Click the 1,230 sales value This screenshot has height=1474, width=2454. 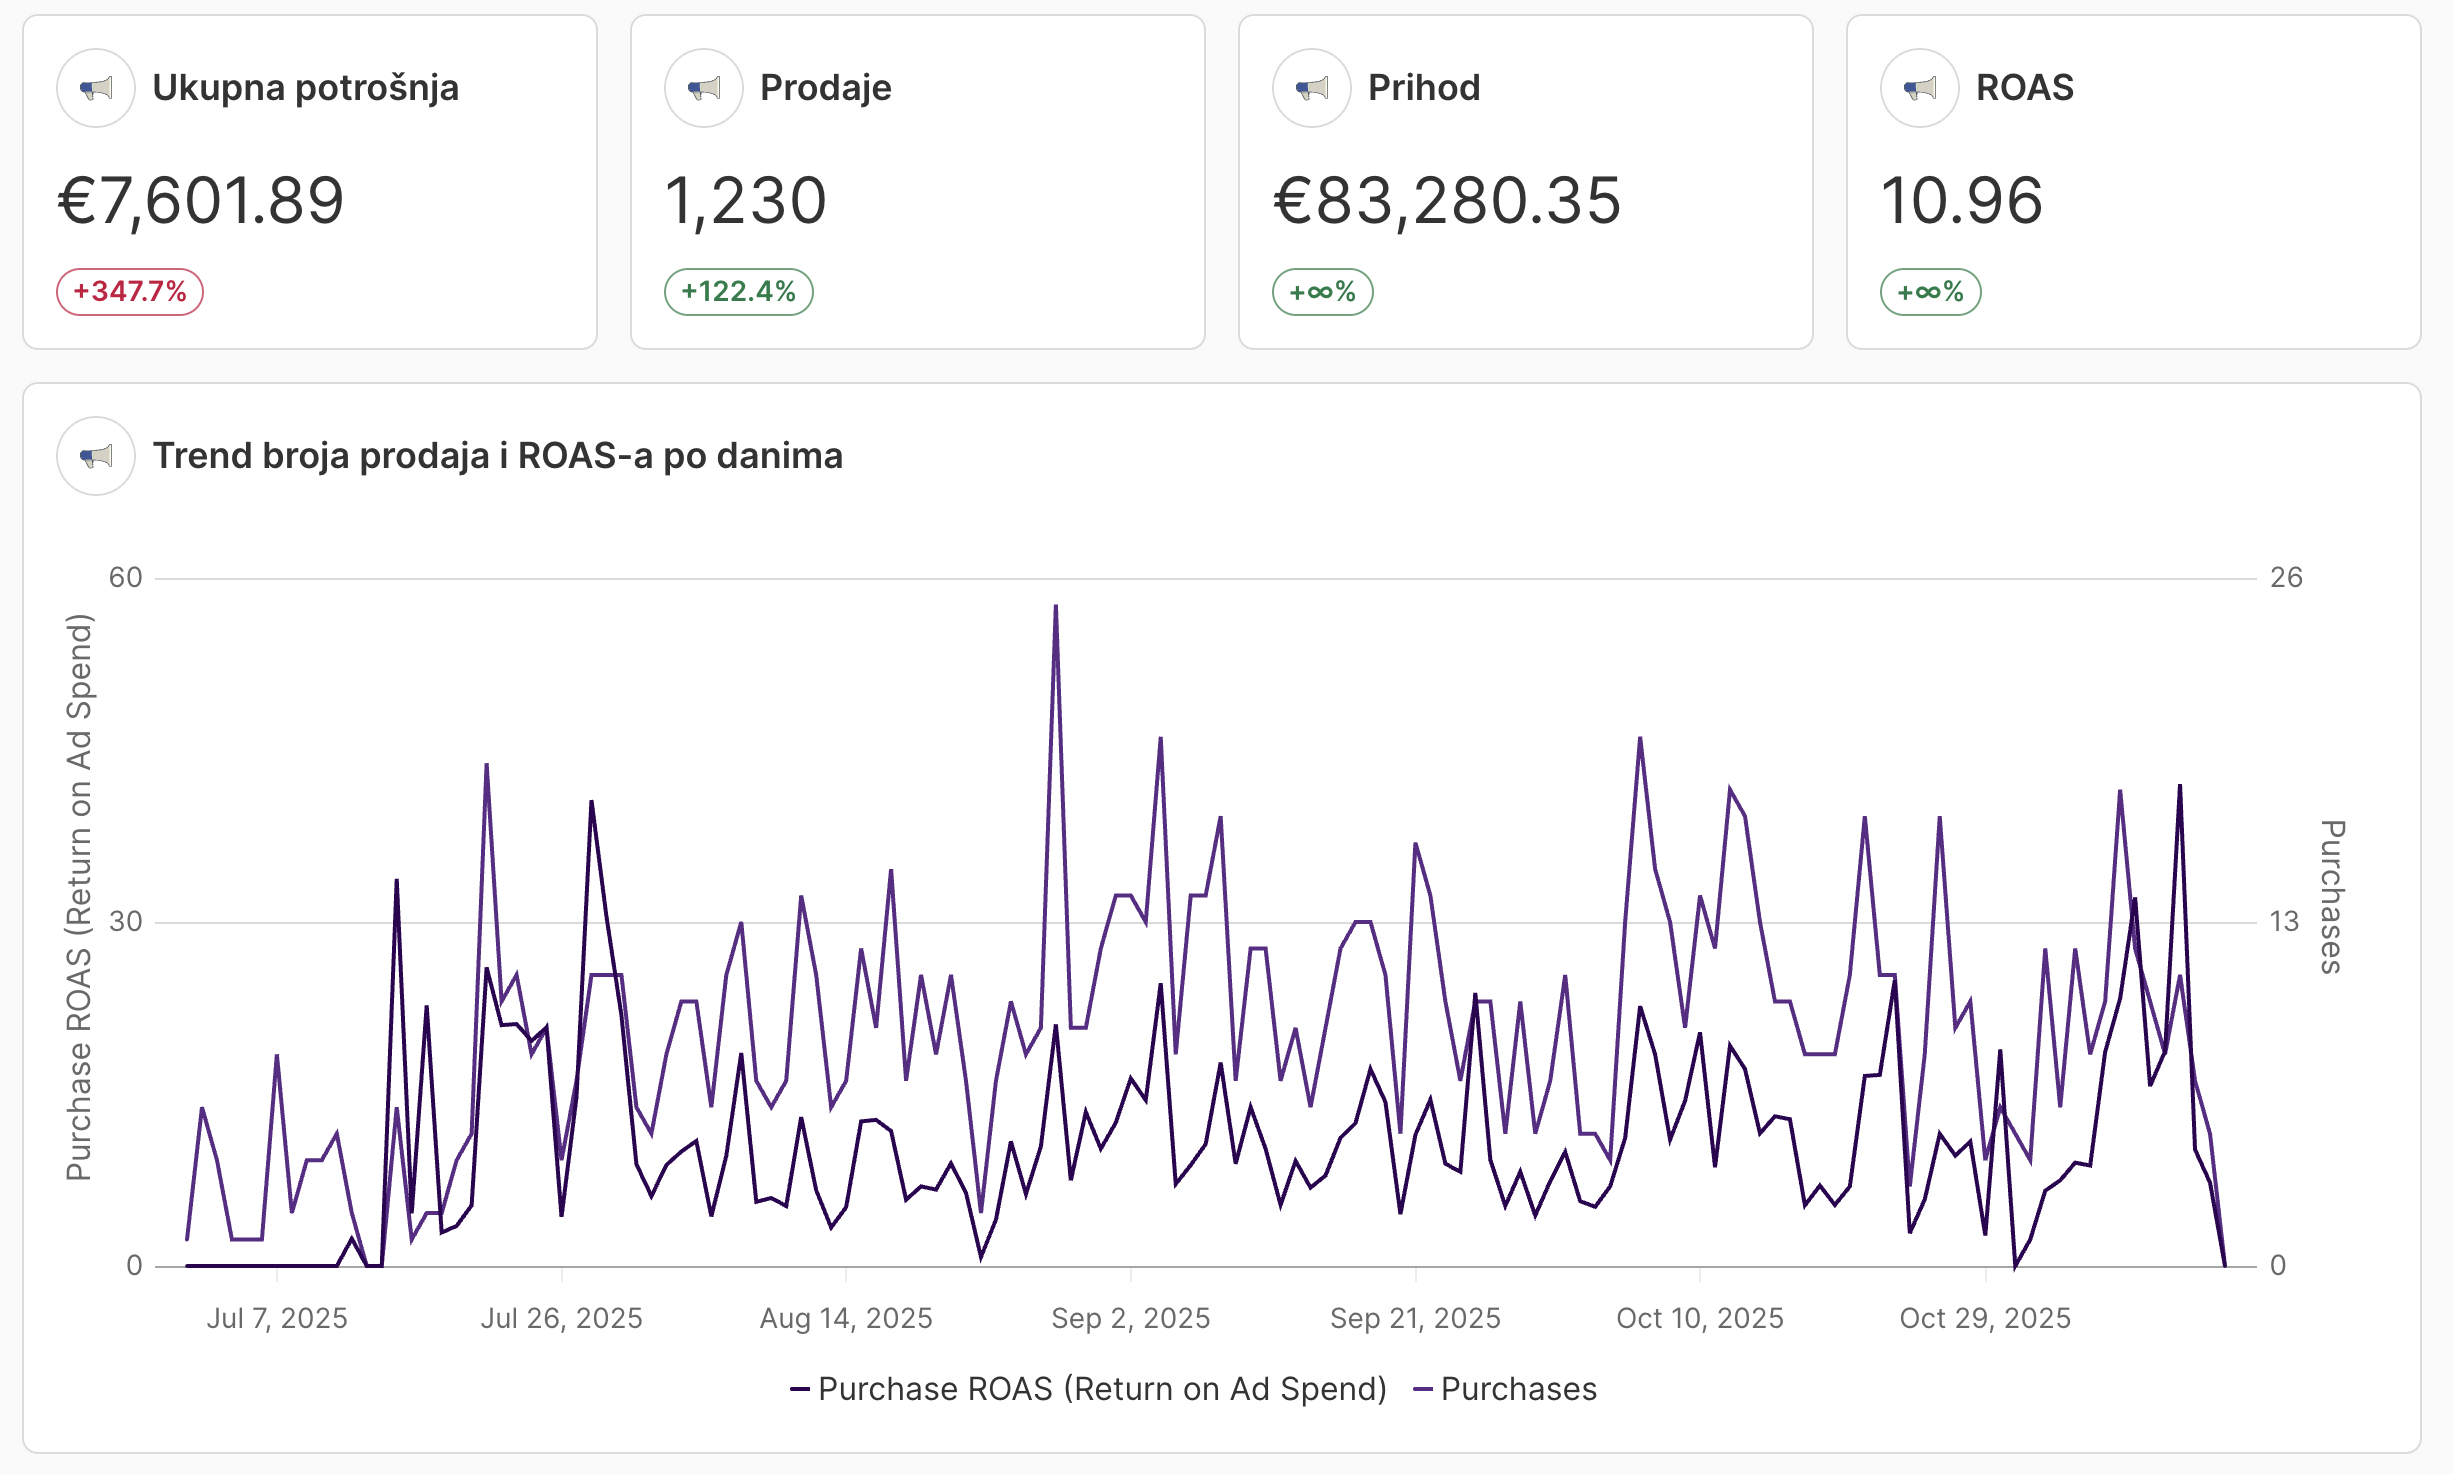click(745, 200)
